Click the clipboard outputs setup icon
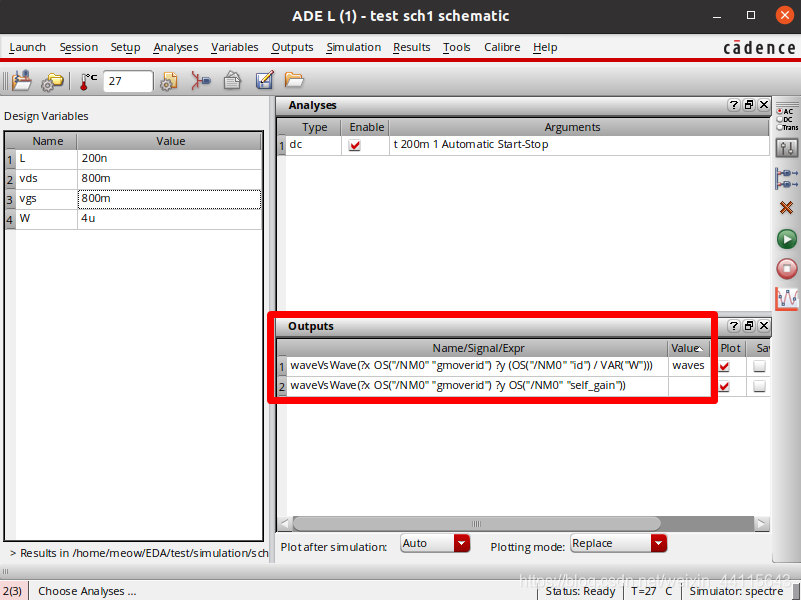 [232, 81]
